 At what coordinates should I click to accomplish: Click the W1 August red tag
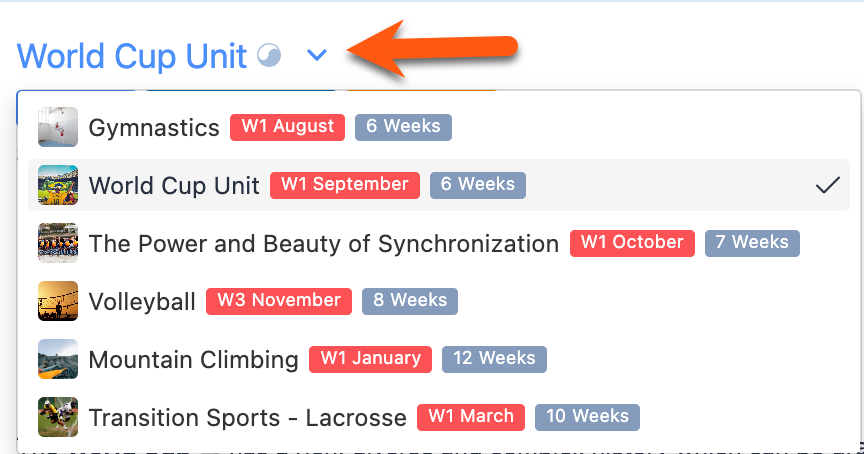[x=287, y=127]
